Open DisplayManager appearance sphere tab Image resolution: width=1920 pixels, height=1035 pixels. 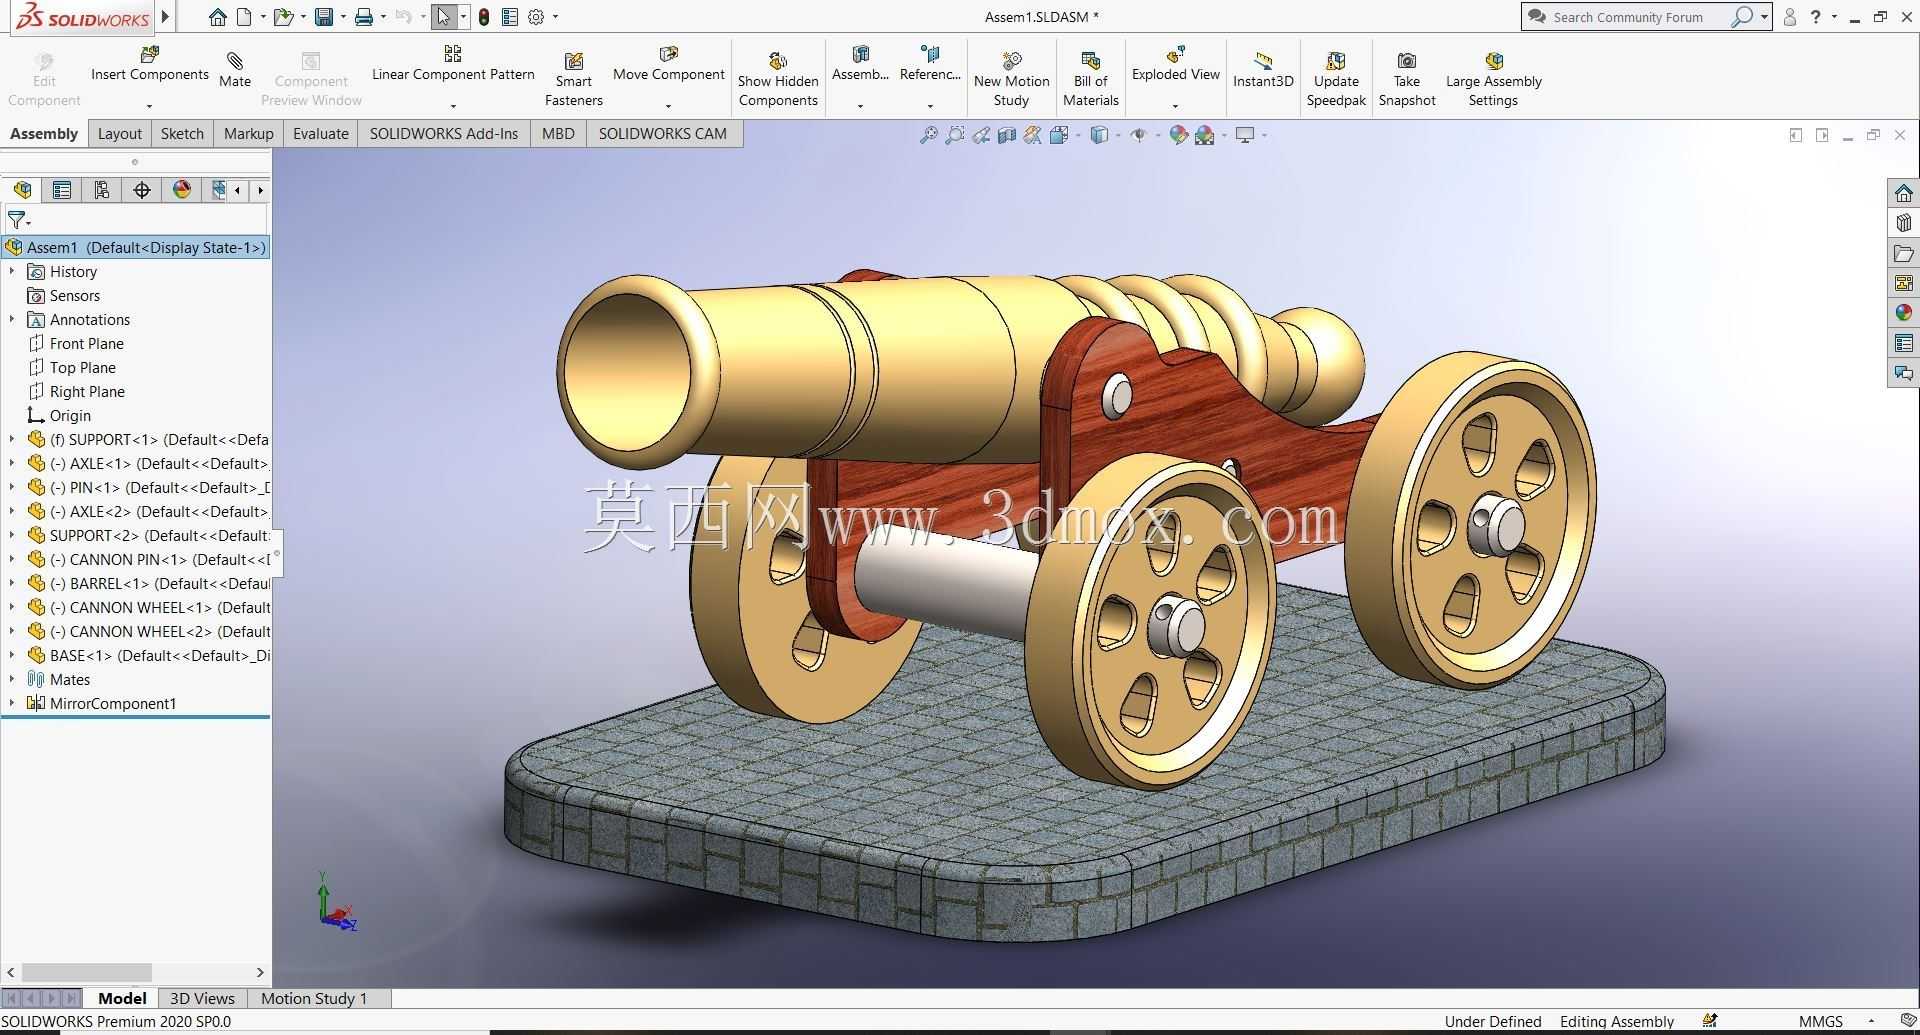[182, 190]
